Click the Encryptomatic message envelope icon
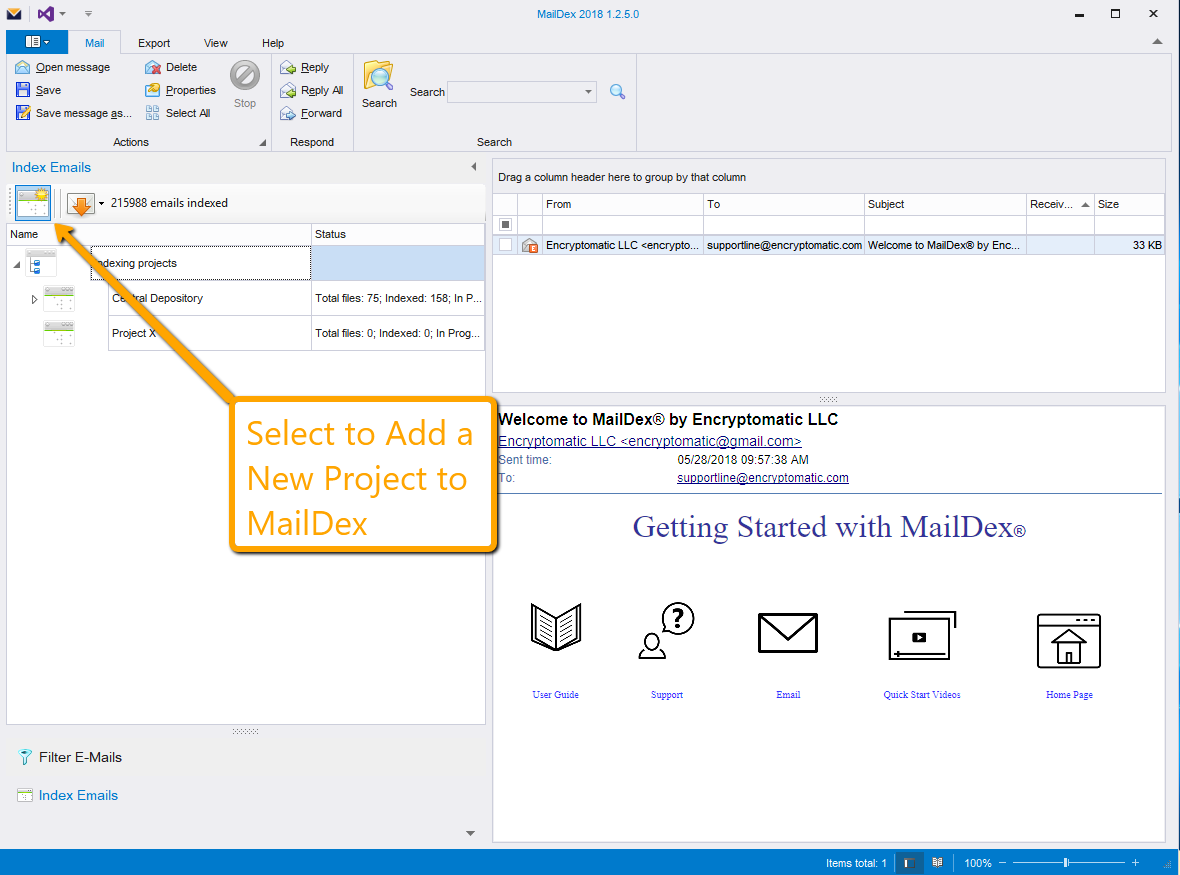Screen dimensions: 1180x875 coord(530,245)
